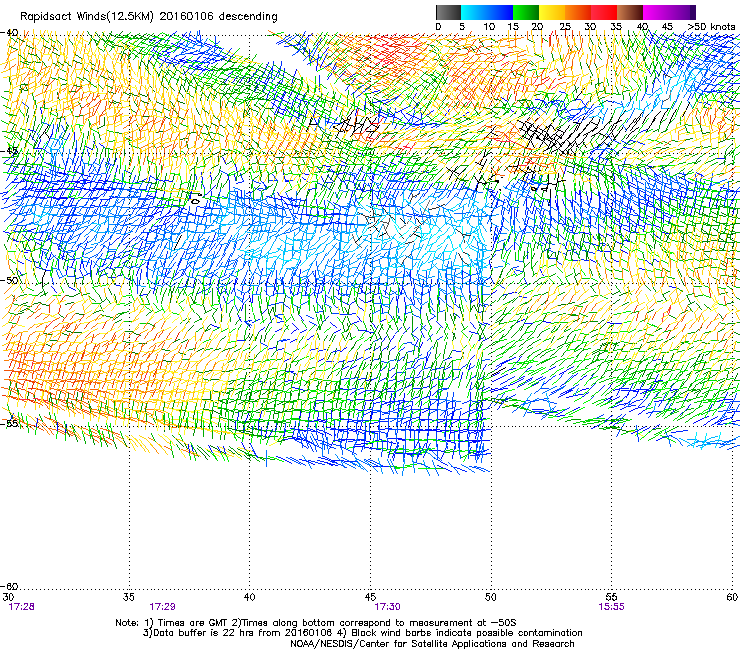Screen dimensions: 740x650
Task: Click the -50 latitude axis label
Action: point(9,280)
